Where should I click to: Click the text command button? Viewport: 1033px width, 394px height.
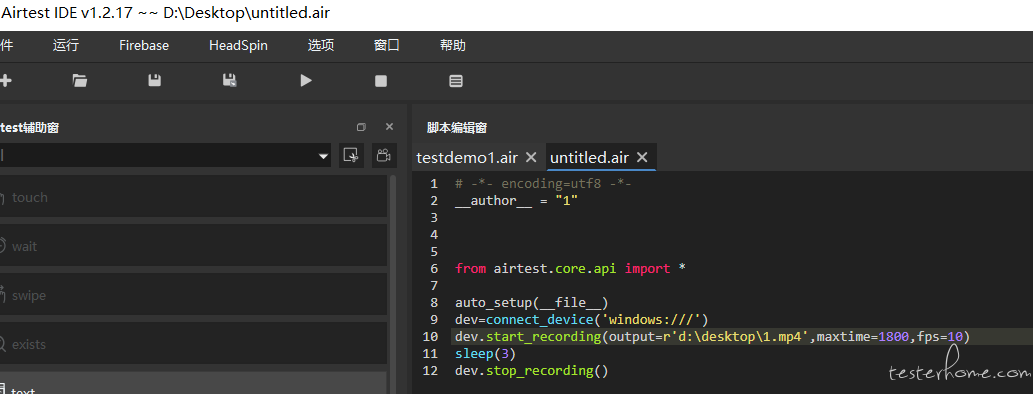click(x=192, y=383)
